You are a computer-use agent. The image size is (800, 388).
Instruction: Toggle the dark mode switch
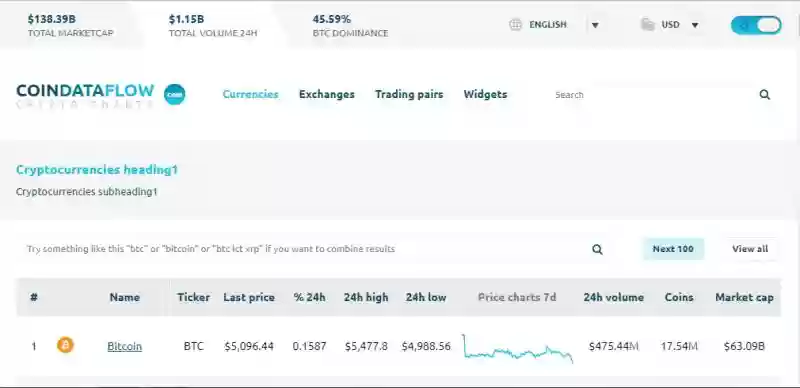point(756,25)
